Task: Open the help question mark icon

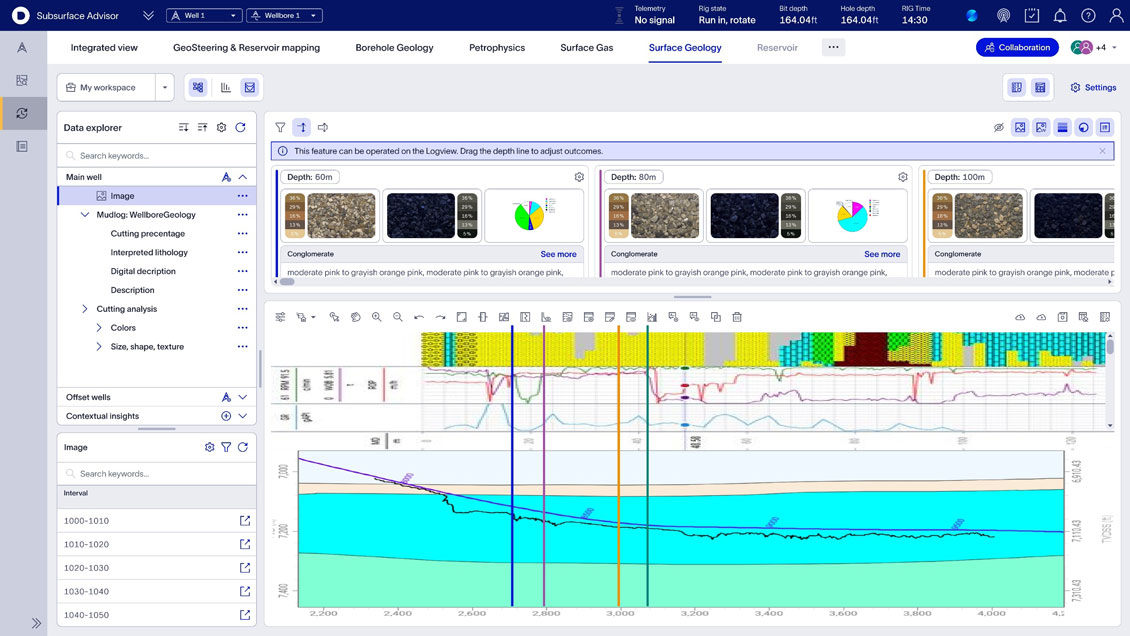Action: (1086, 14)
